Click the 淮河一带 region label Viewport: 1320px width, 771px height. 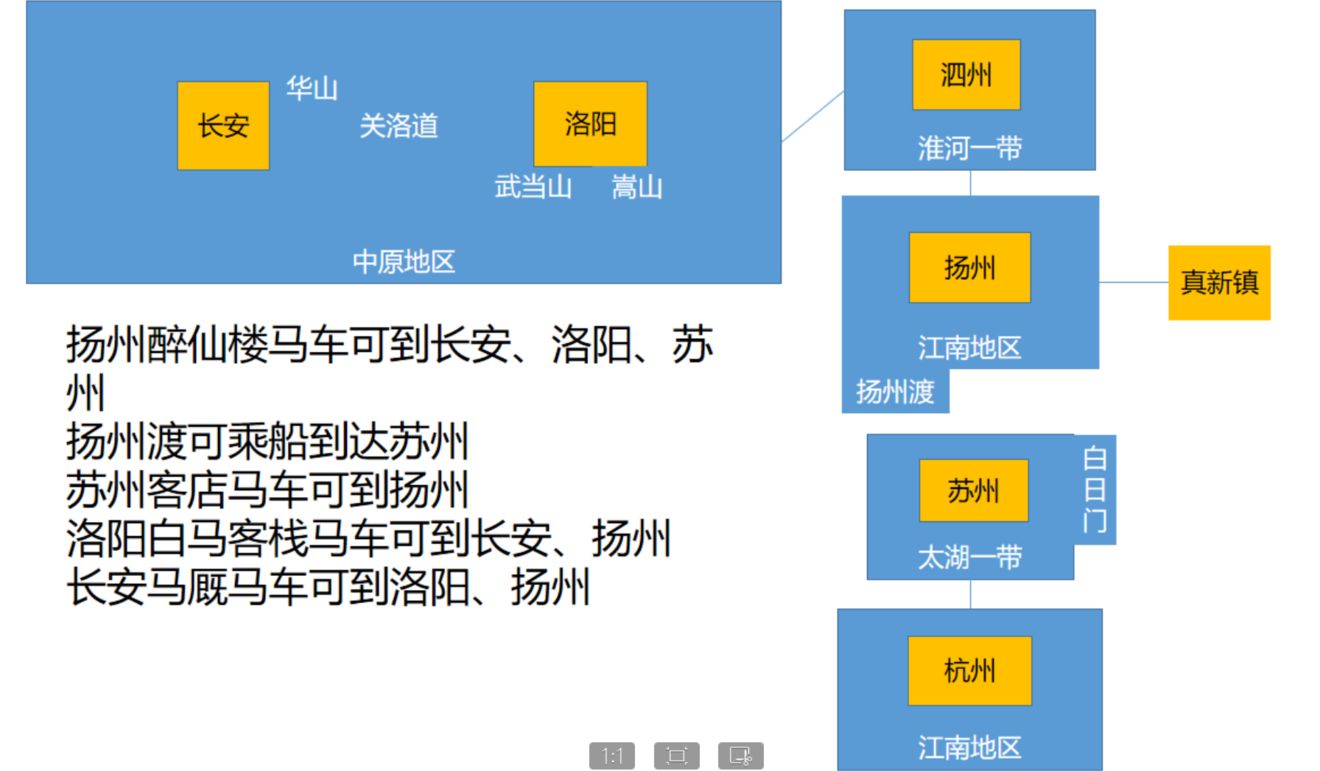[969, 149]
